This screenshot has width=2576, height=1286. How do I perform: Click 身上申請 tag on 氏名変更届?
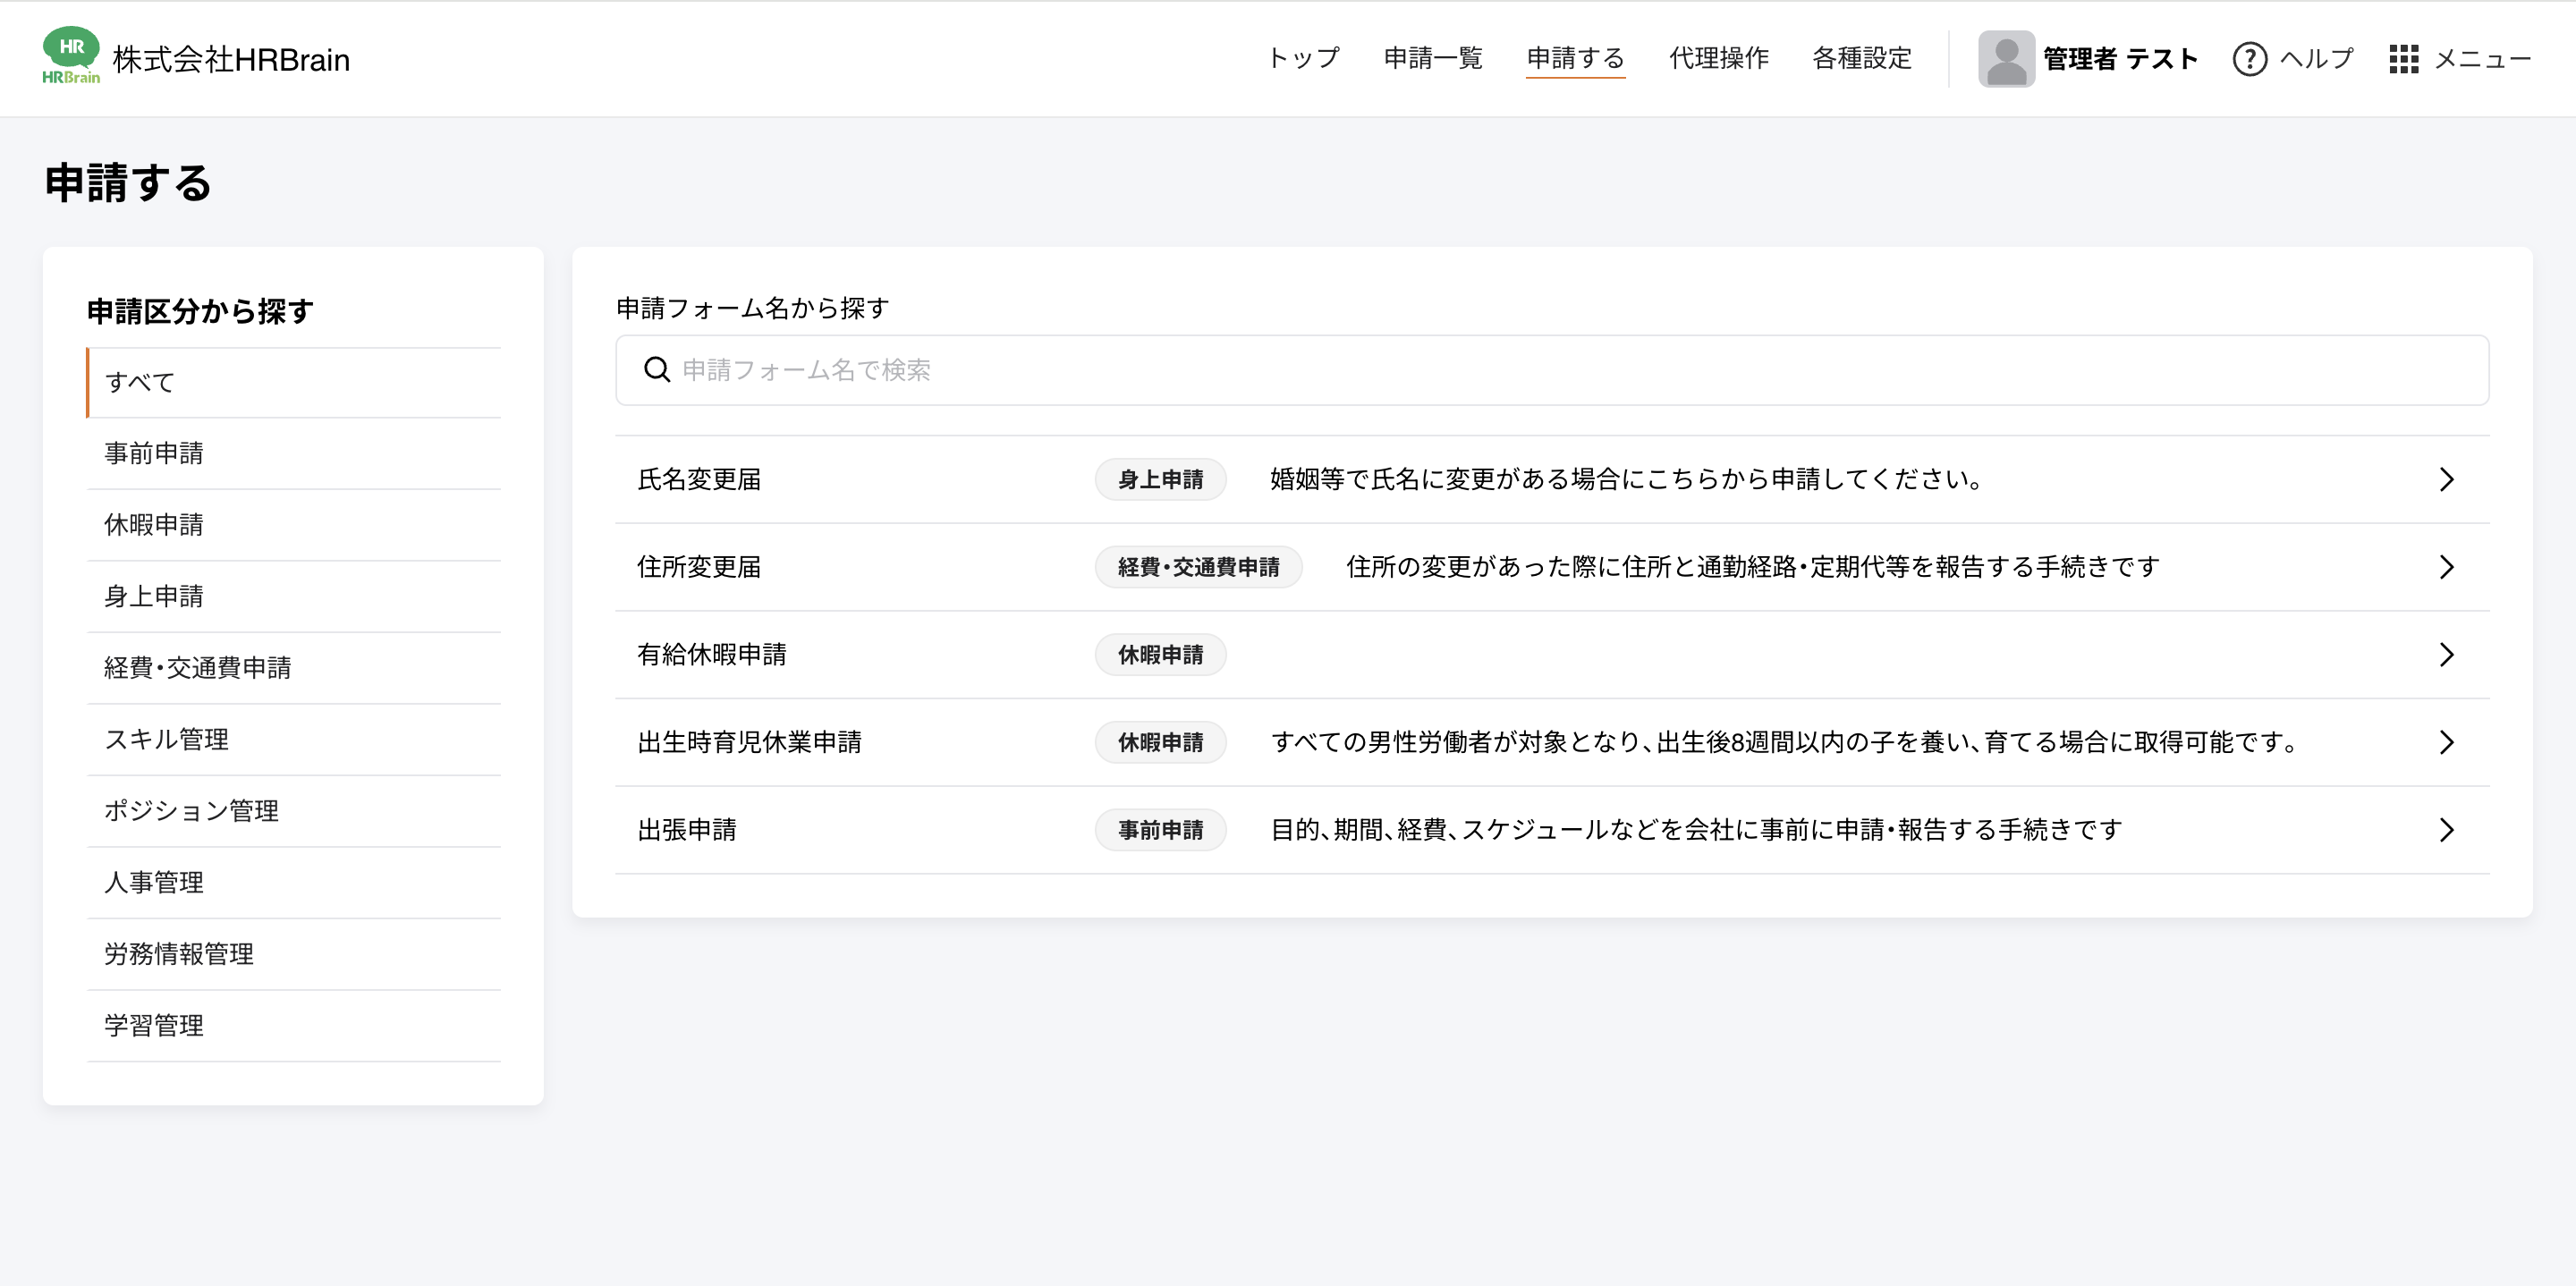point(1160,479)
